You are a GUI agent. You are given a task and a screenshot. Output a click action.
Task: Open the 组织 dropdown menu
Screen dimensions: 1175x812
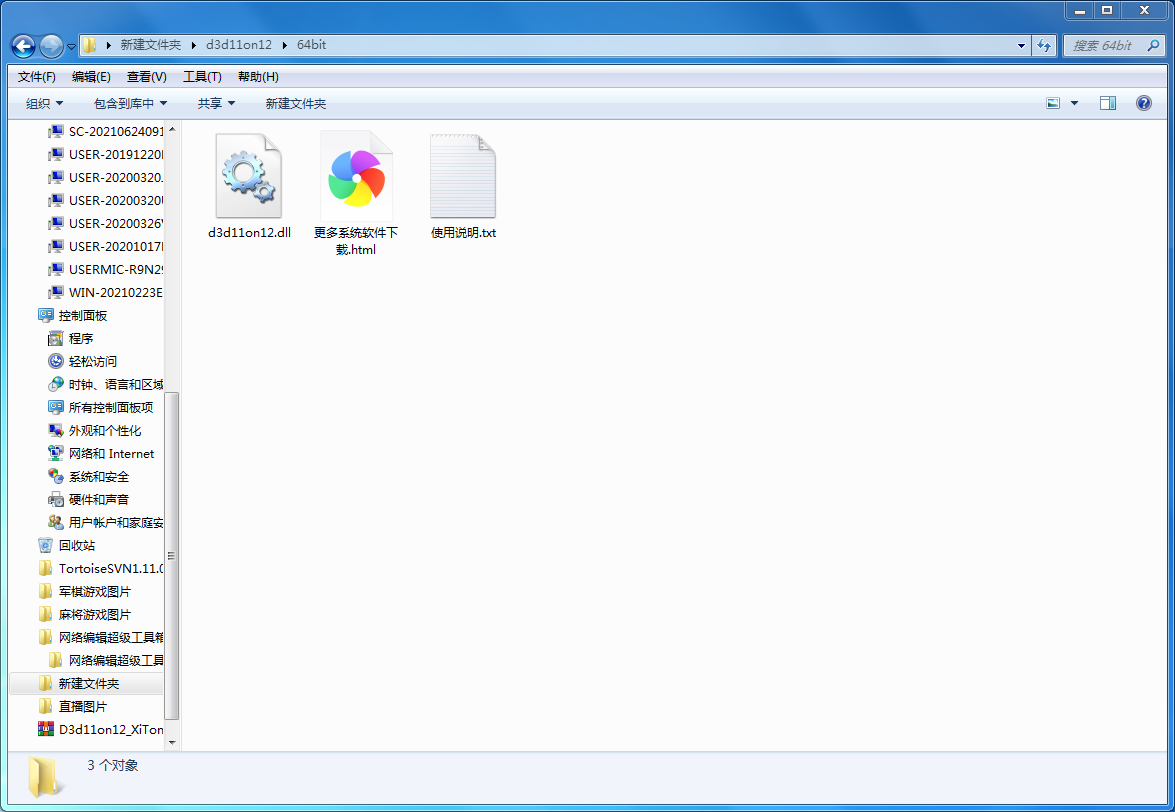click(44, 103)
